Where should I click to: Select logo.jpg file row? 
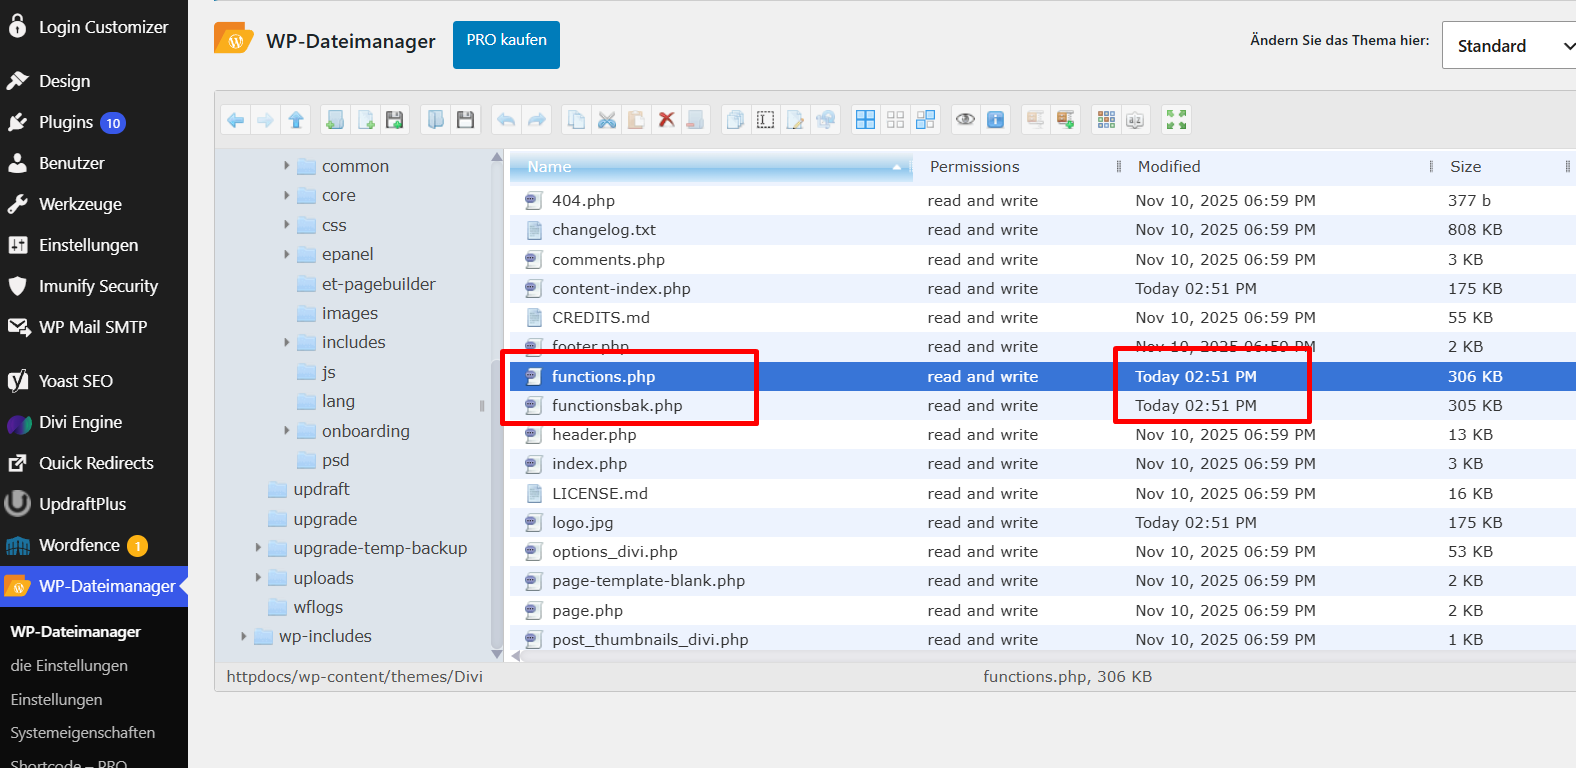(1043, 523)
